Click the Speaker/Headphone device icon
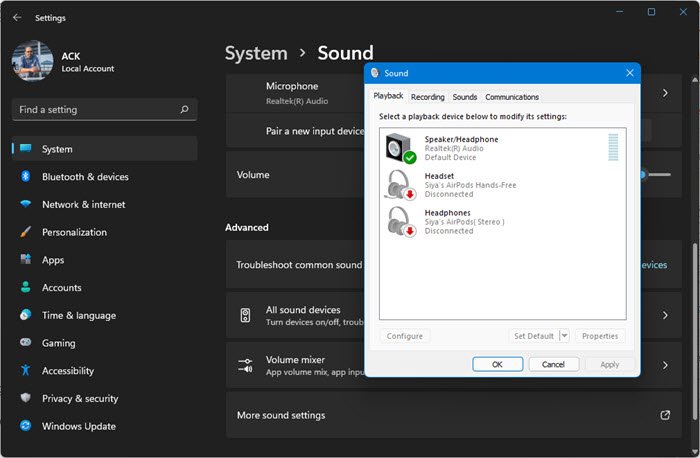 [x=400, y=149]
